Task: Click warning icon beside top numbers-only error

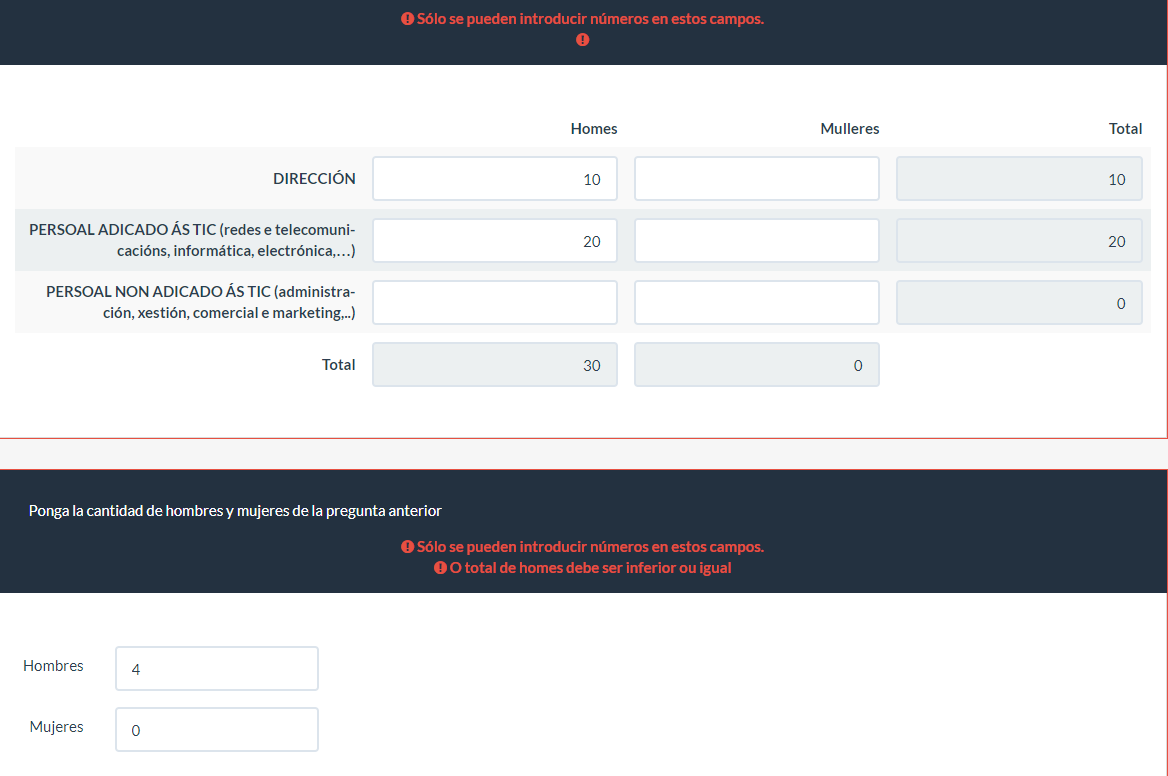Action: tap(407, 19)
